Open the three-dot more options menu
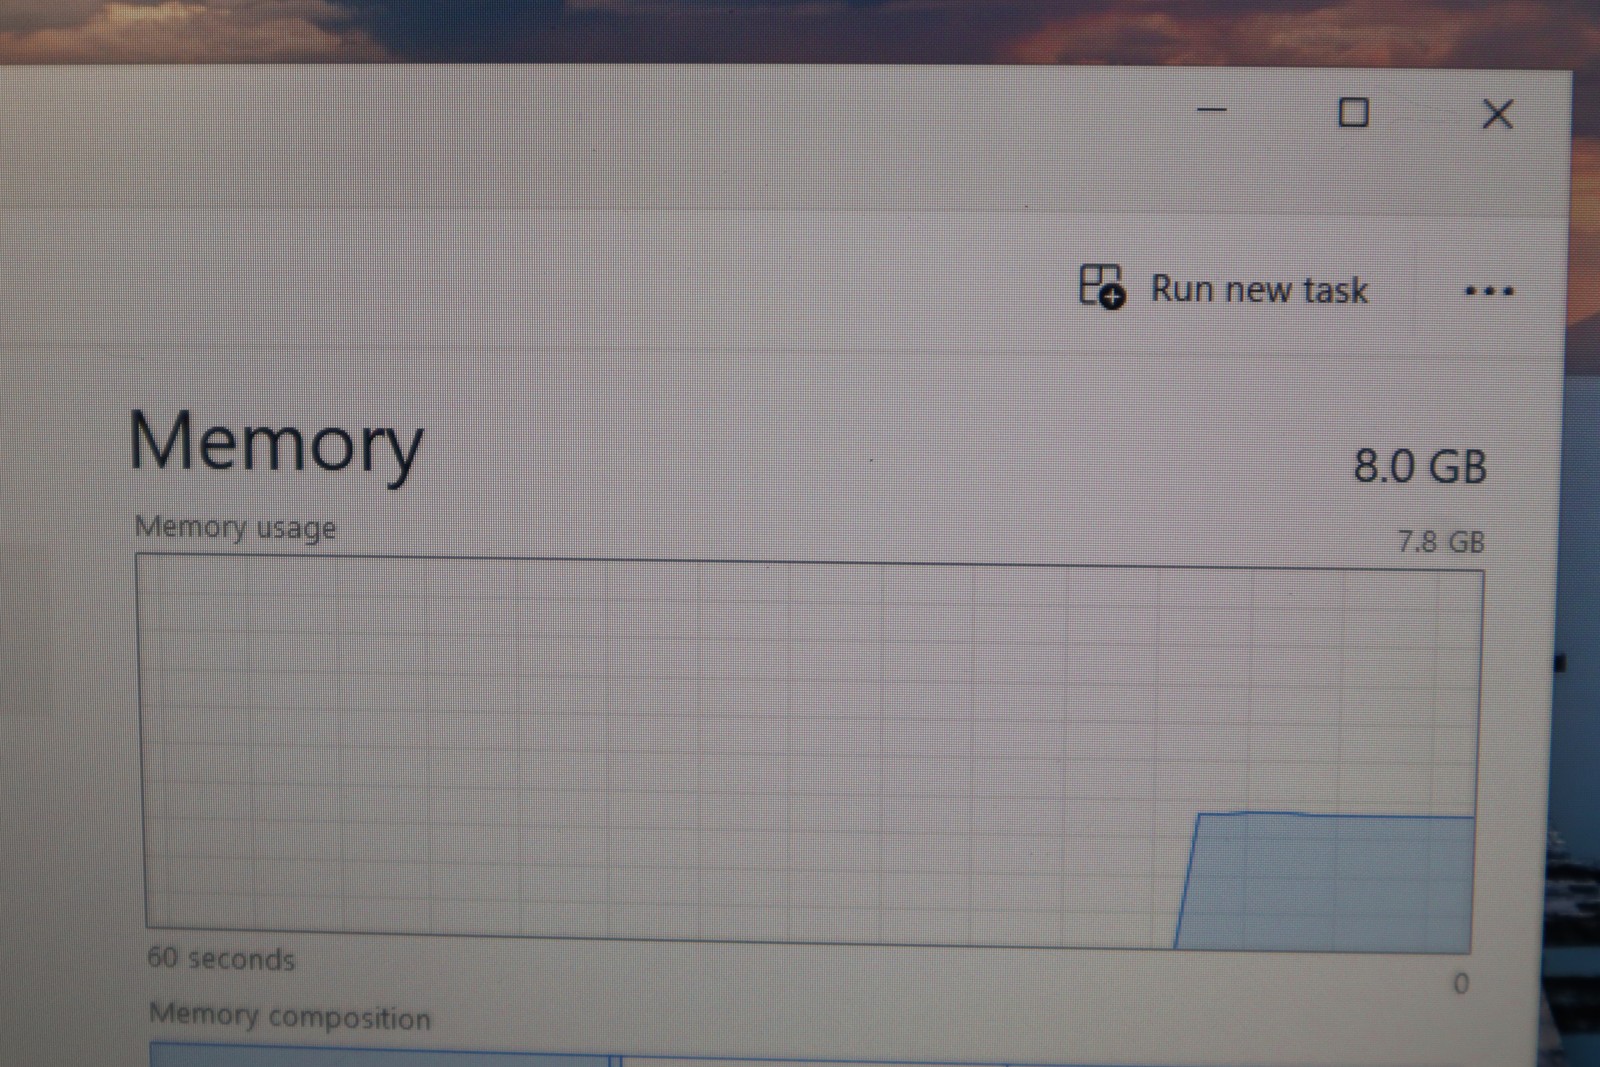 pos(1489,292)
